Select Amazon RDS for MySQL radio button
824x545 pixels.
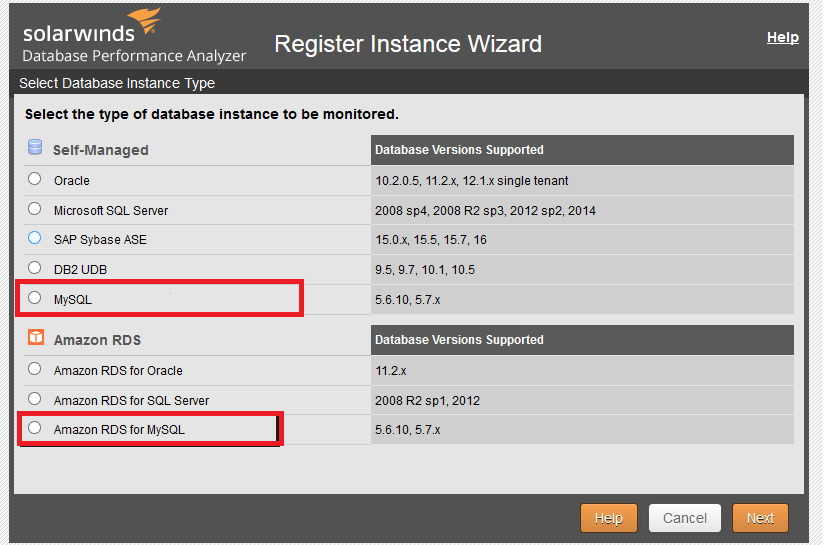[35, 428]
